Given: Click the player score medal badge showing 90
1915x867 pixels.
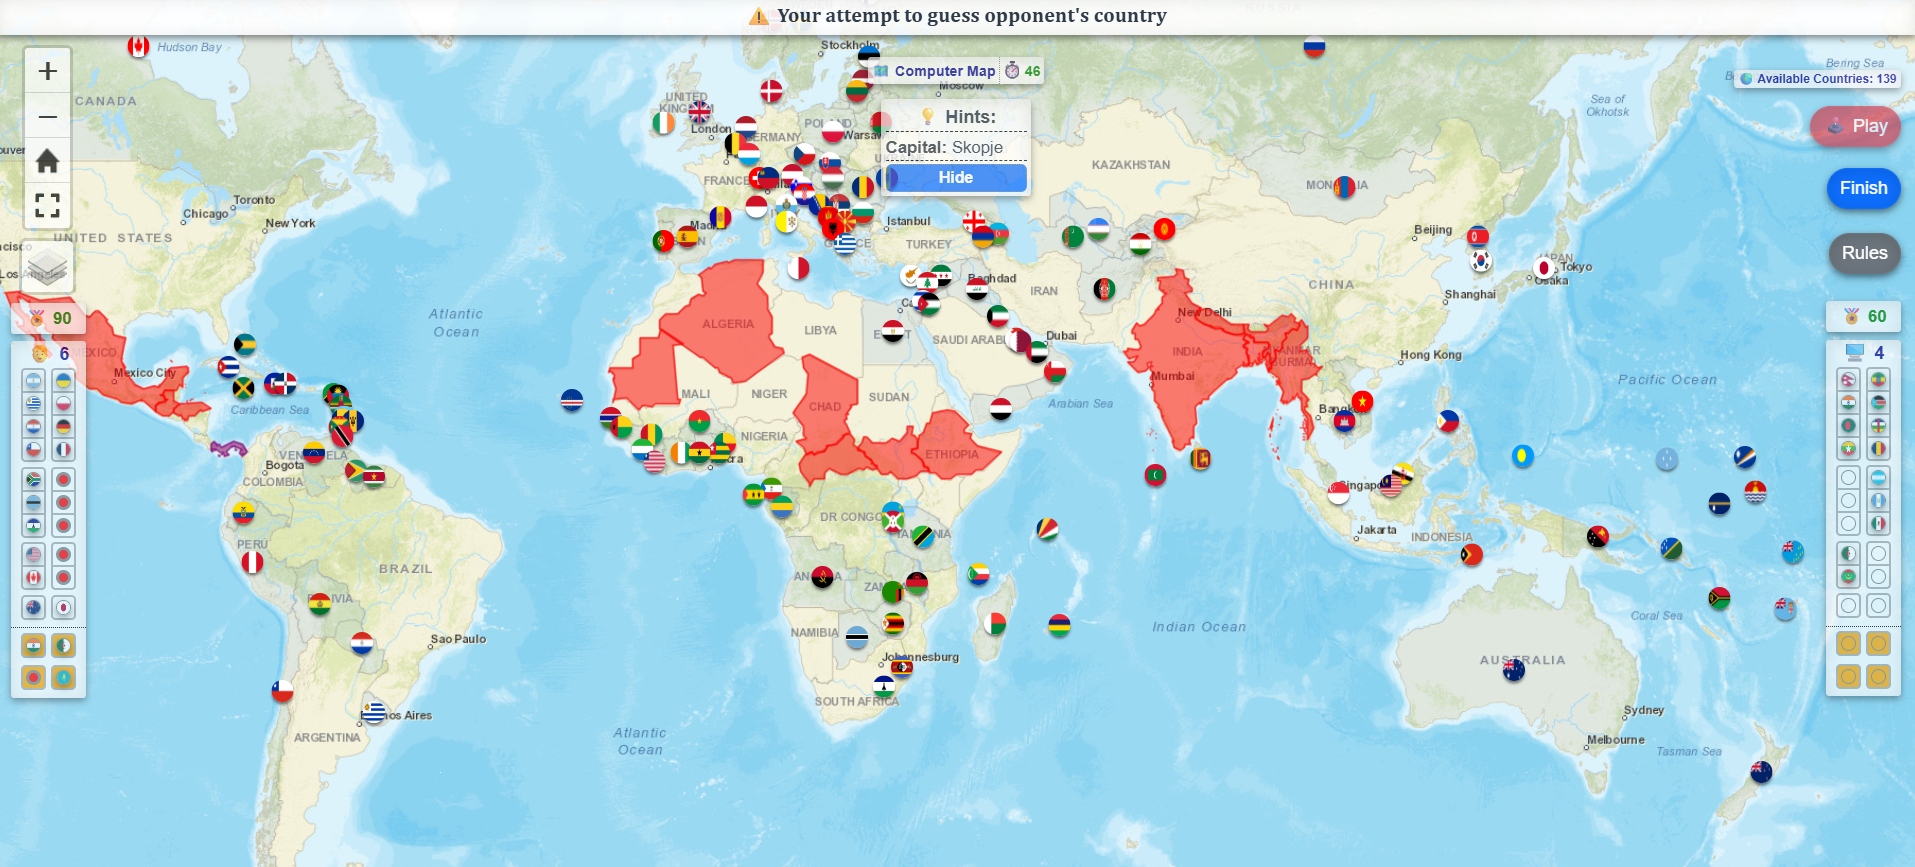Looking at the screenshot, I should pos(49,318).
